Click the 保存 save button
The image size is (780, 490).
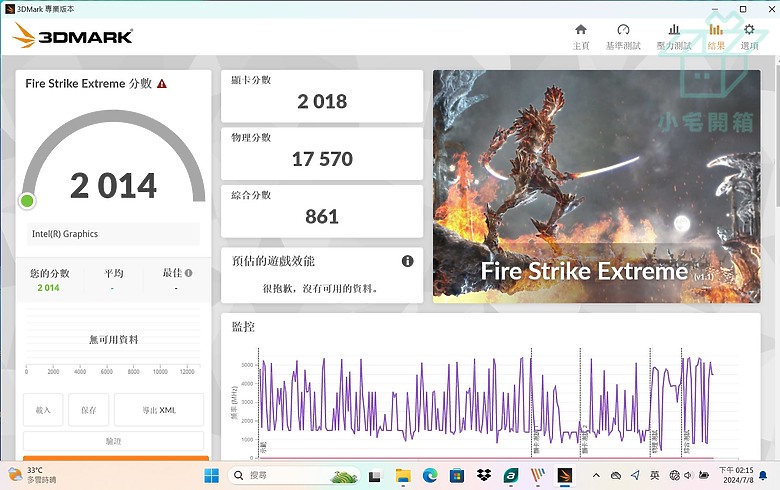(x=89, y=410)
